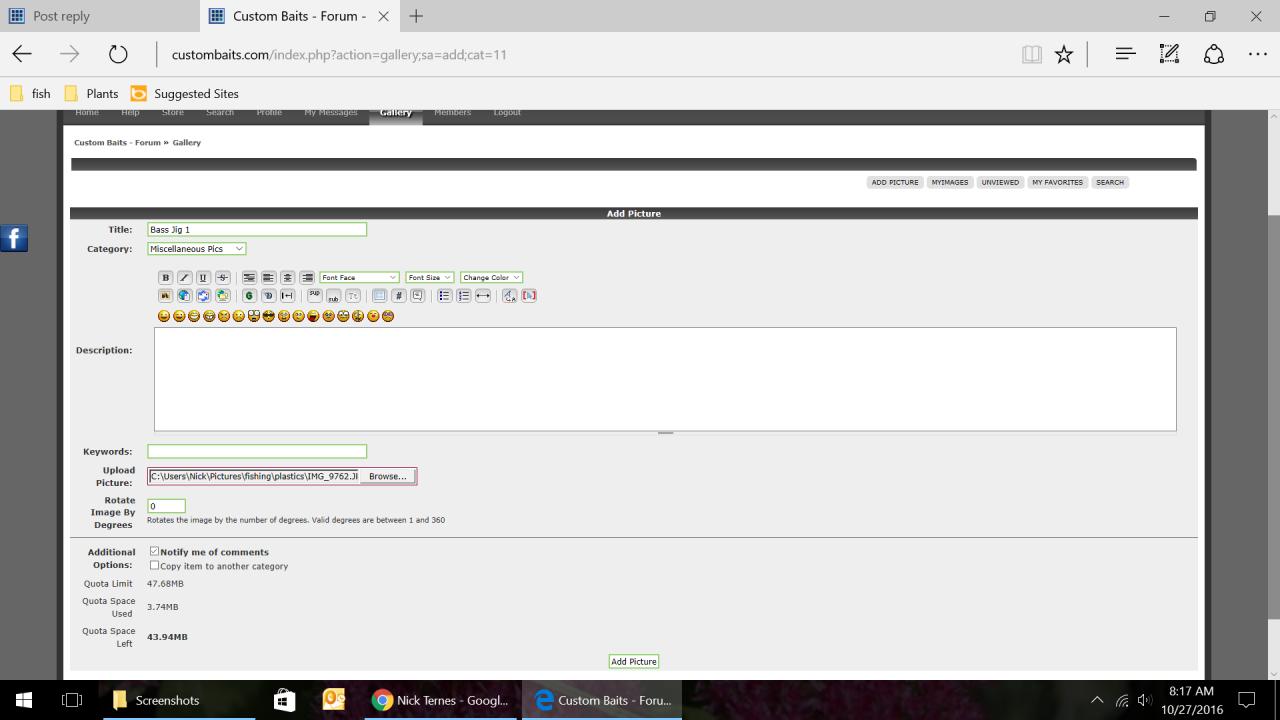Insert the sunglasses cool smiley
1280x720 pixels.
point(269,316)
